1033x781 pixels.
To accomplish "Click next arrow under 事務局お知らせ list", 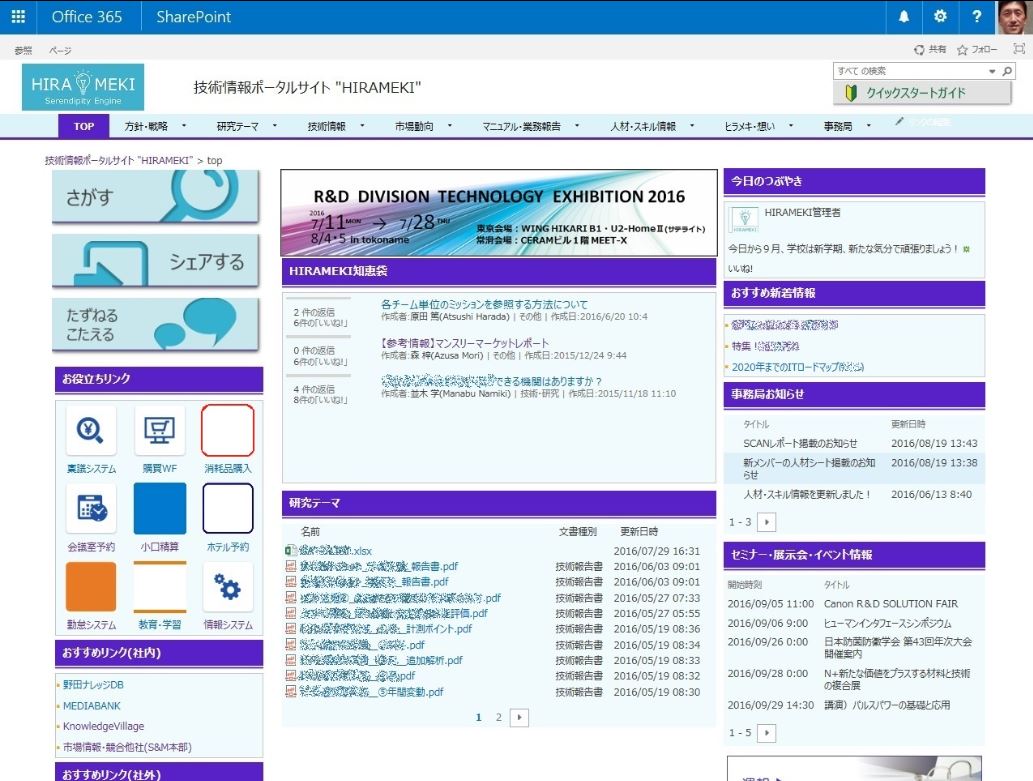I will point(766,522).
